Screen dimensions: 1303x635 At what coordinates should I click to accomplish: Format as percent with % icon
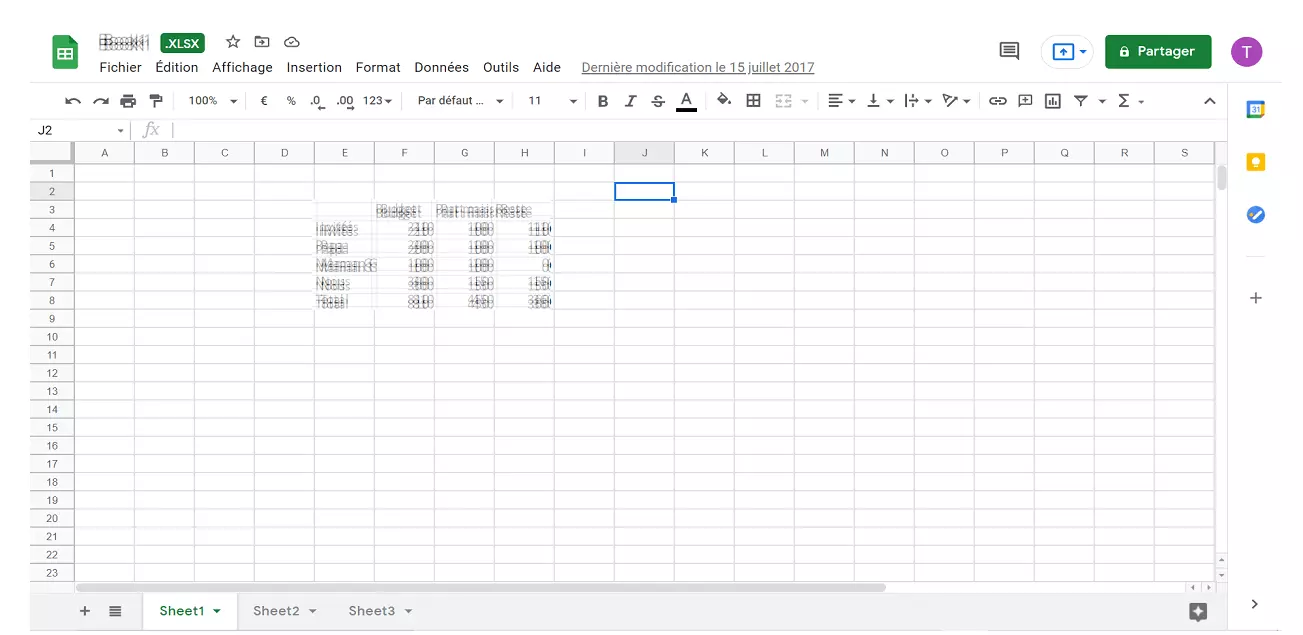291,101
